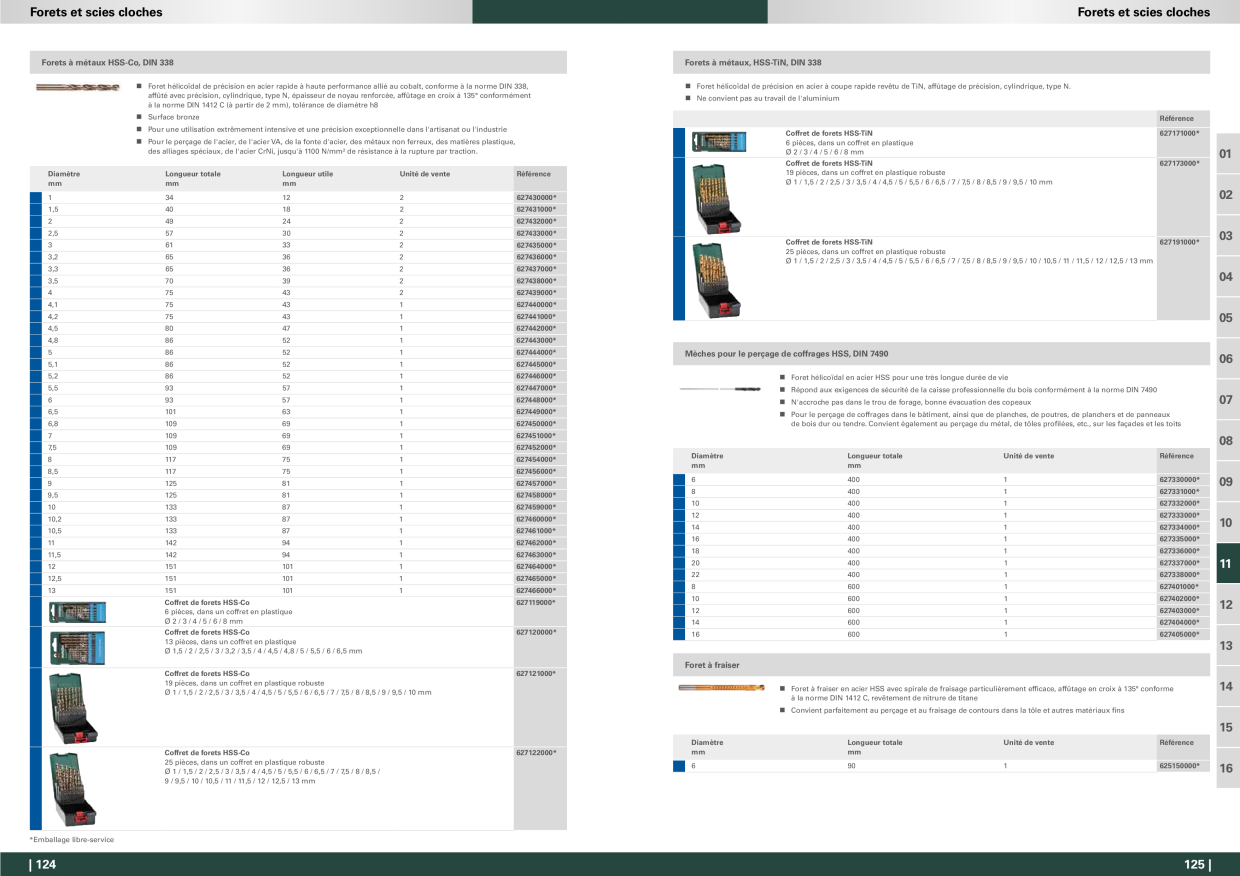Open chapter tab 14
The image size is (1240, 876).
click(x=1227, y=687)
